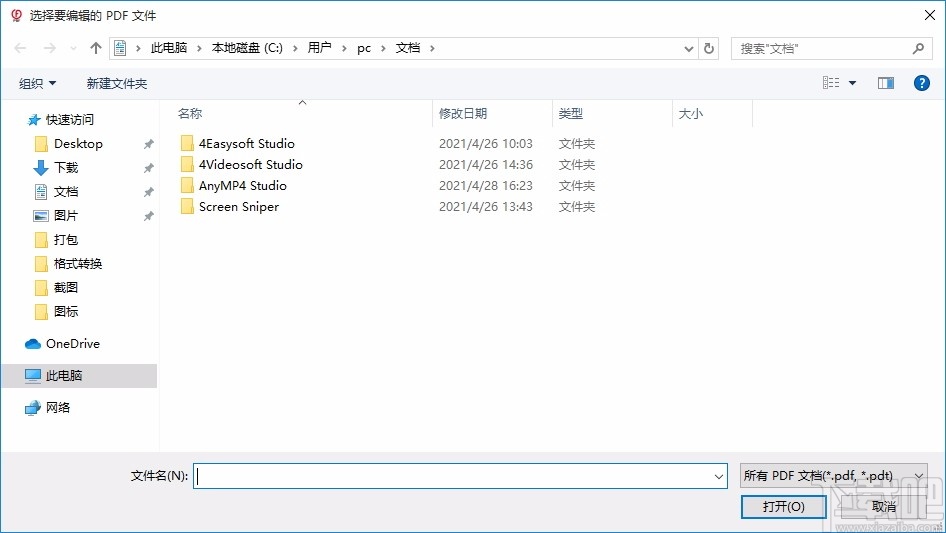Click the blue download arrow icon

coord(40,168)
